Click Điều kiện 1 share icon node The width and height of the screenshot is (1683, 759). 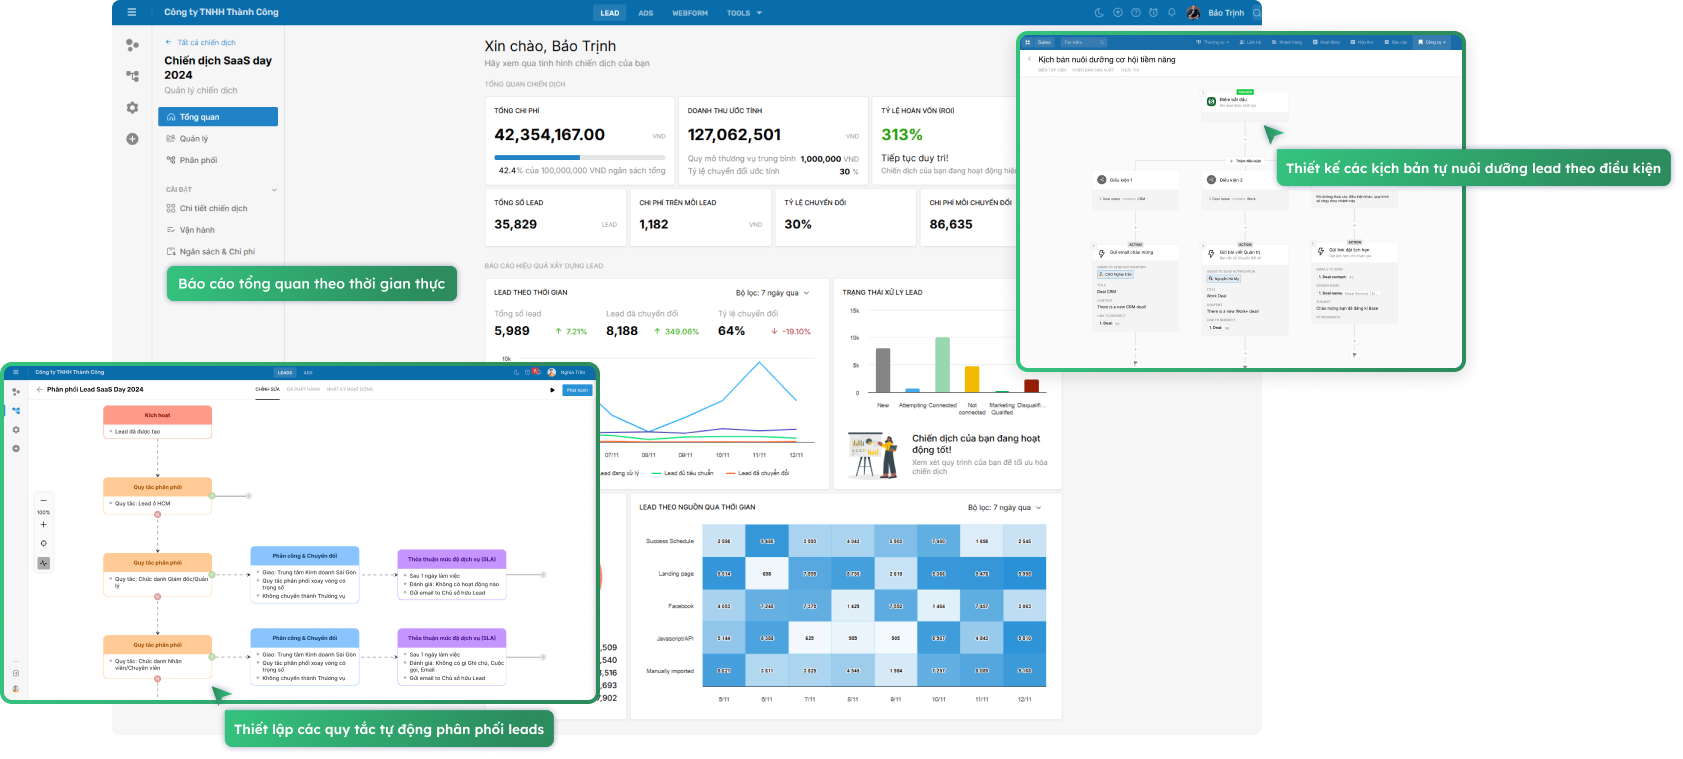coord(1102,180)
